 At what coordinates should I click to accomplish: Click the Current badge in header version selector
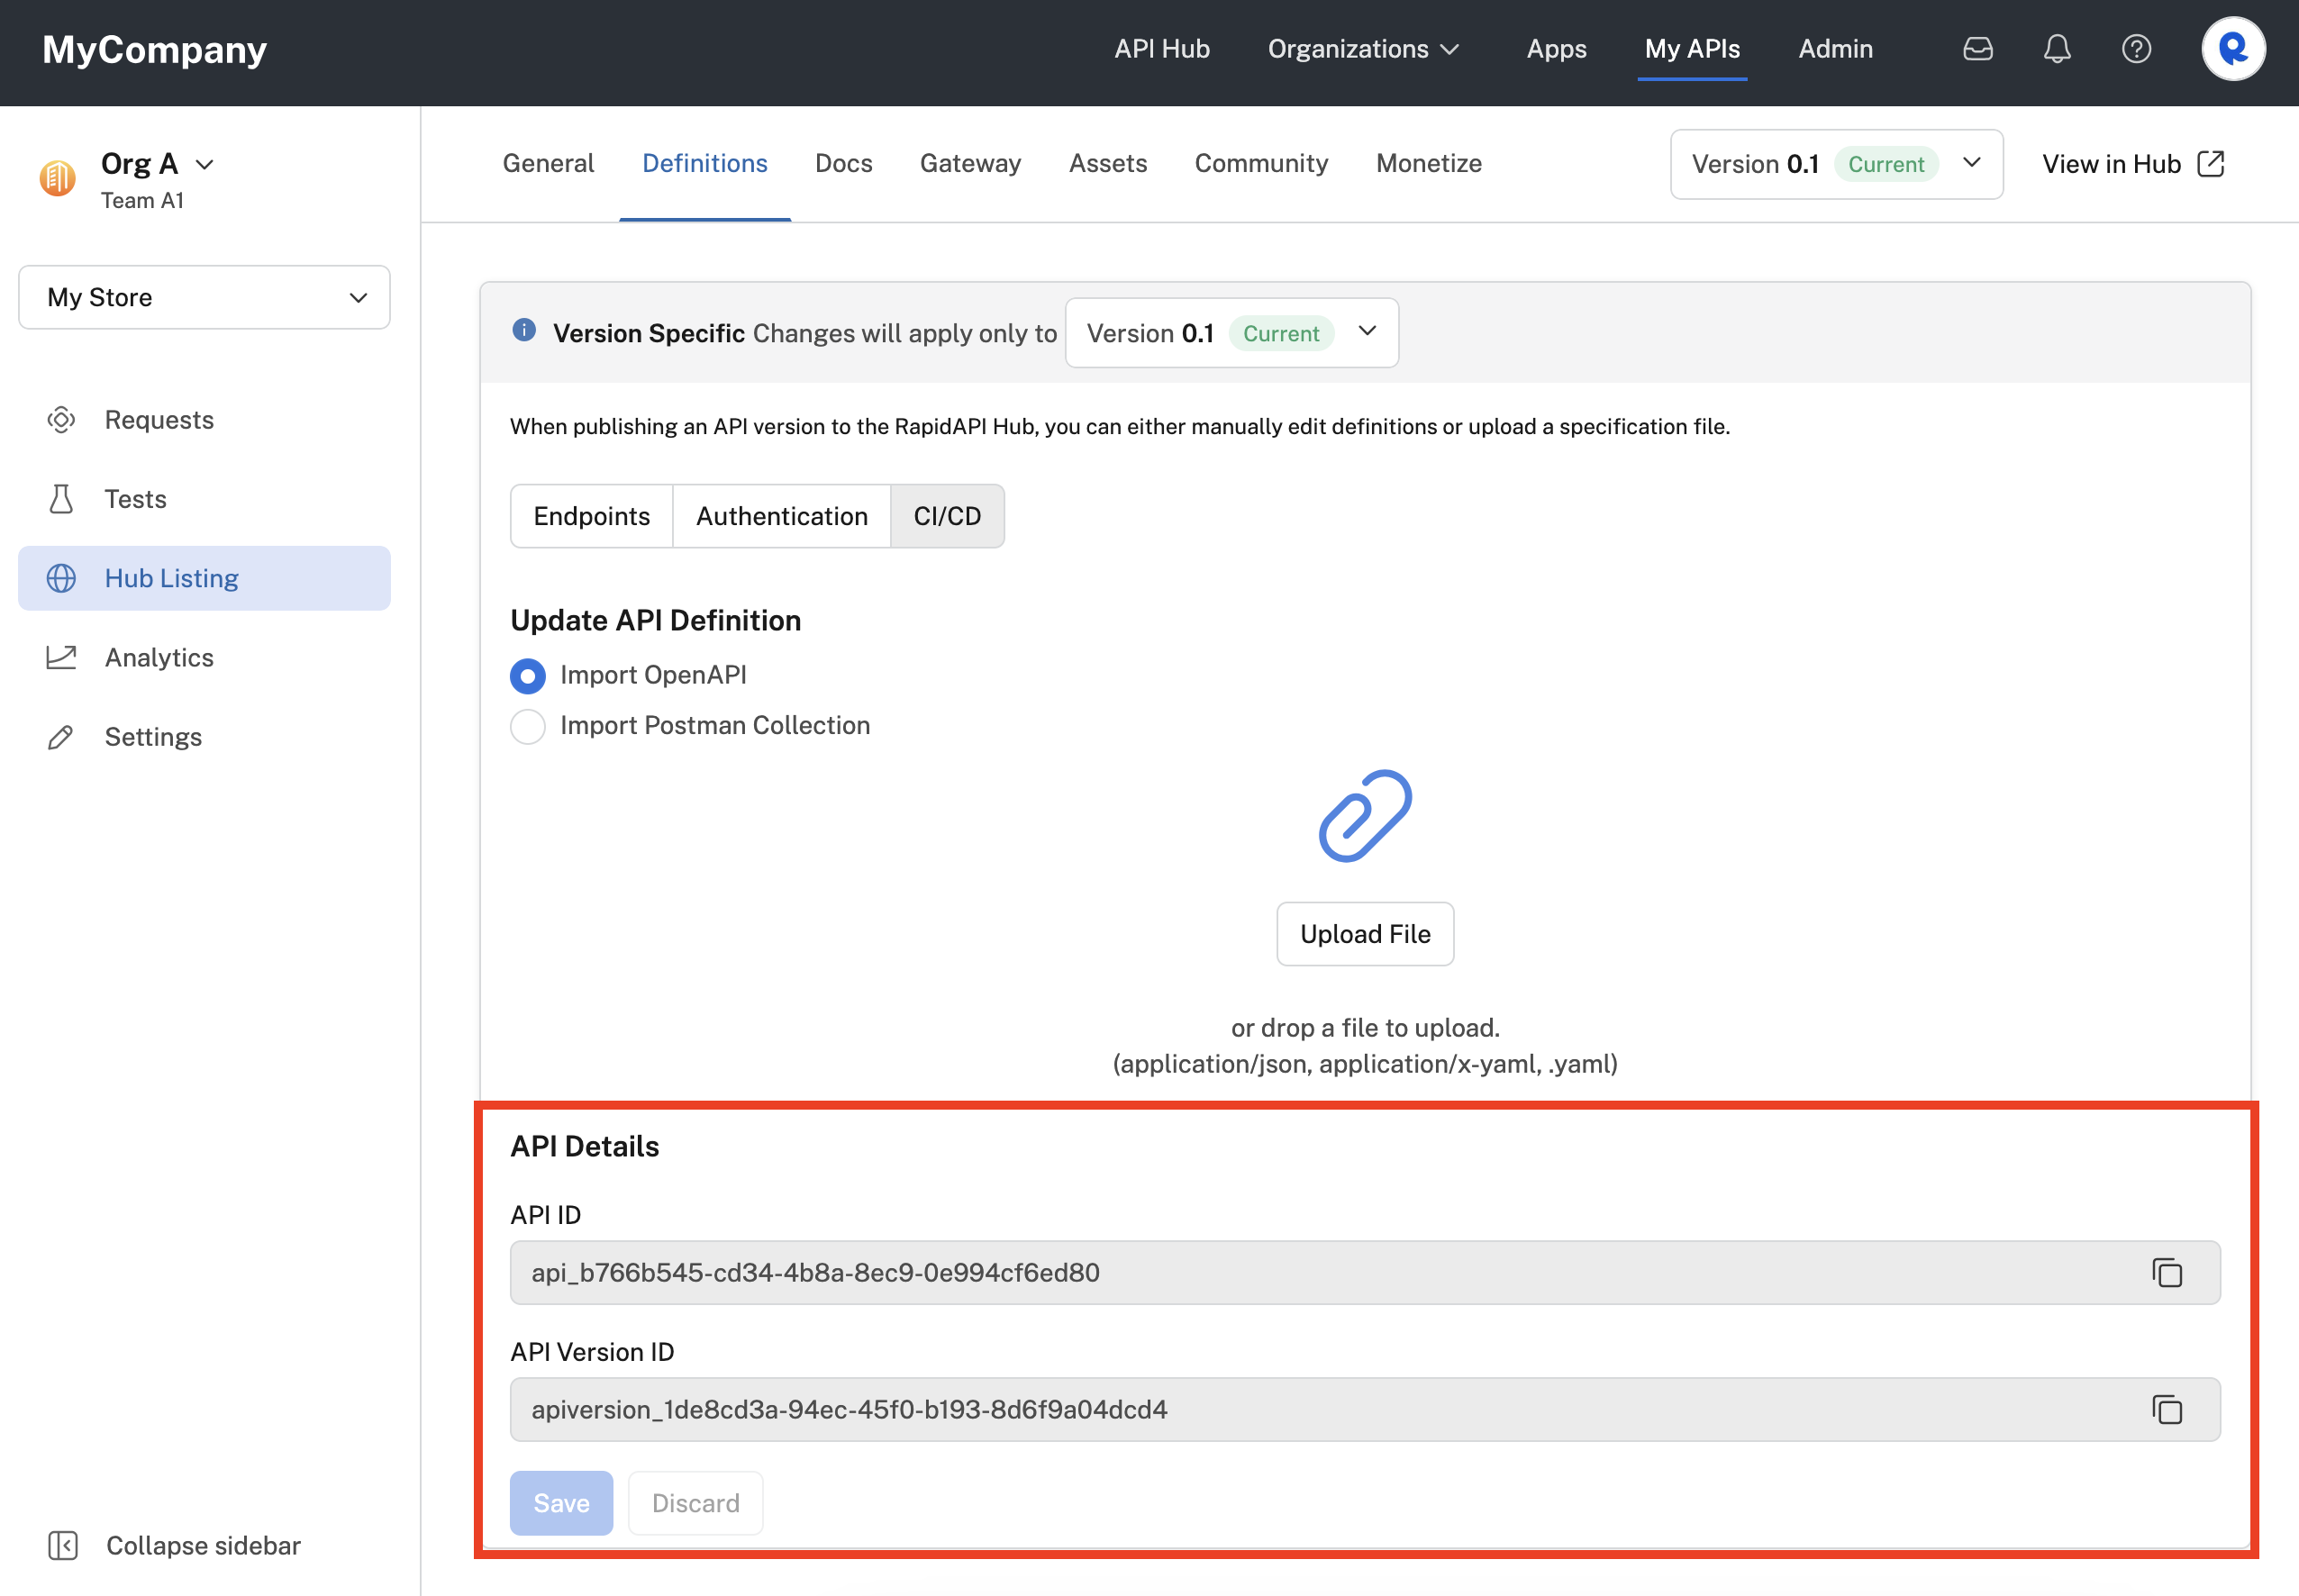(1886, 164)
